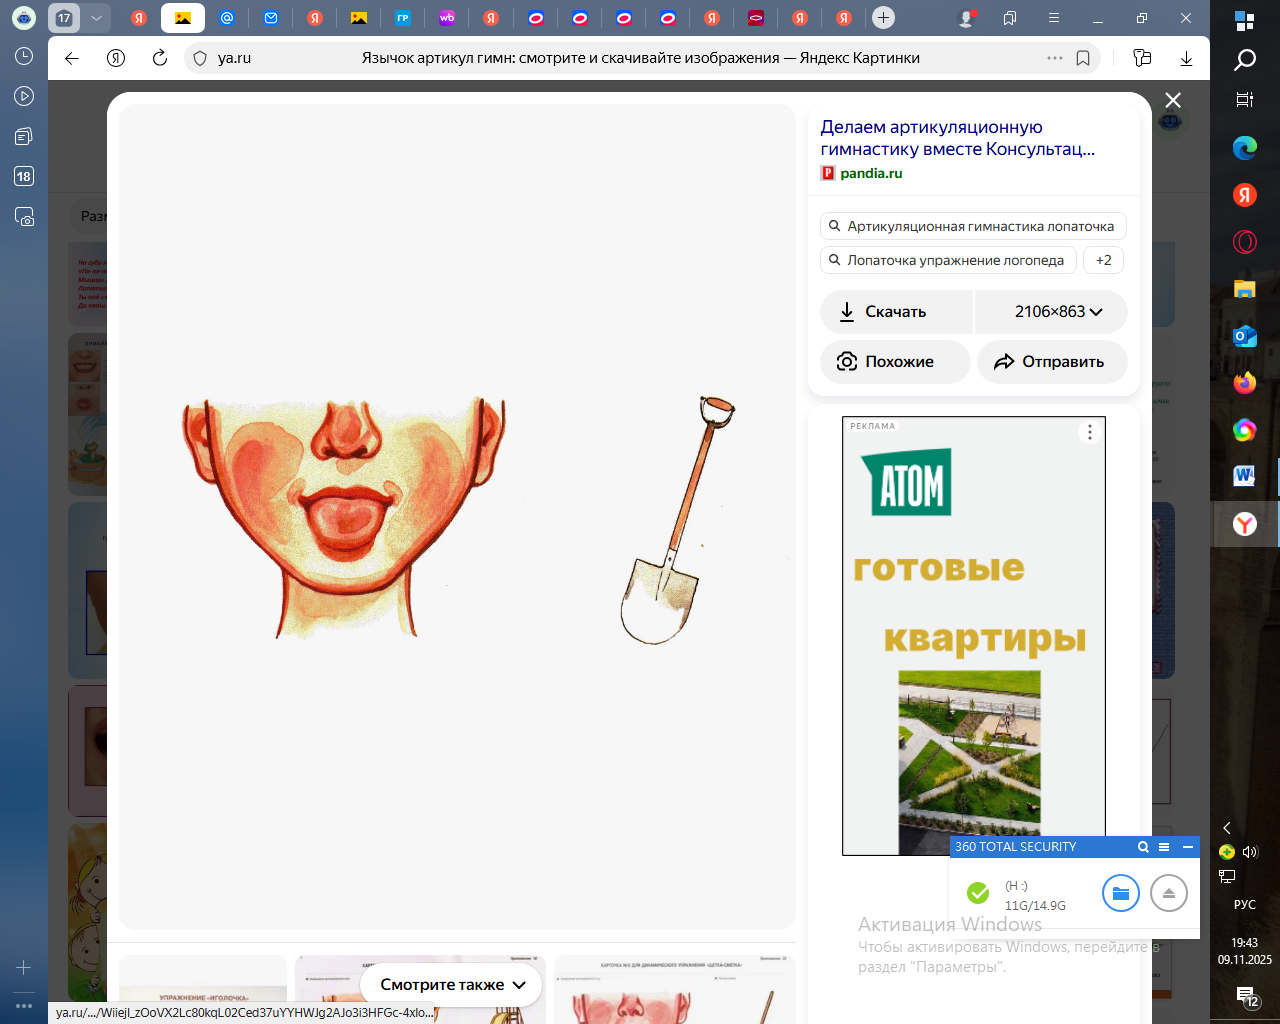Close the image viewer with X
Image resolution: width=1280 pixels, height=1024 pixels.
[x=1173, y=100]
